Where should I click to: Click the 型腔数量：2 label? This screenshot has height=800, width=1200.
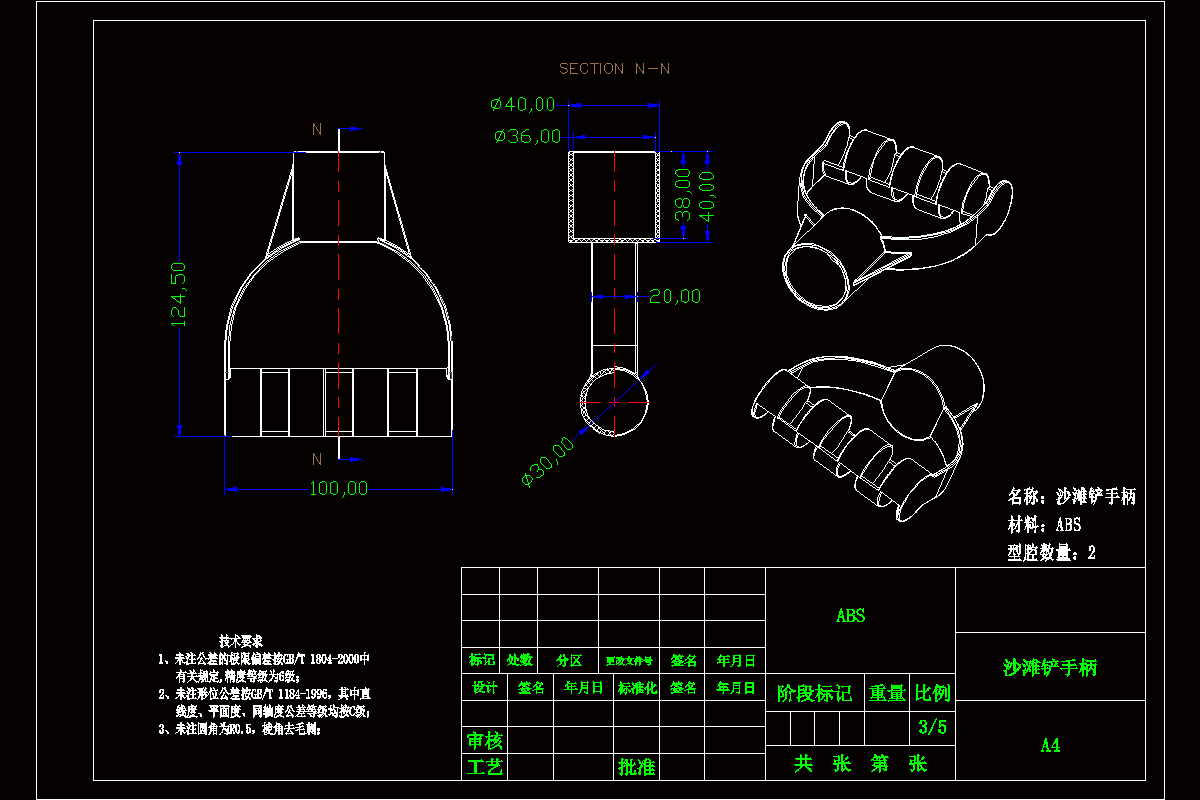coord(1051,552)
